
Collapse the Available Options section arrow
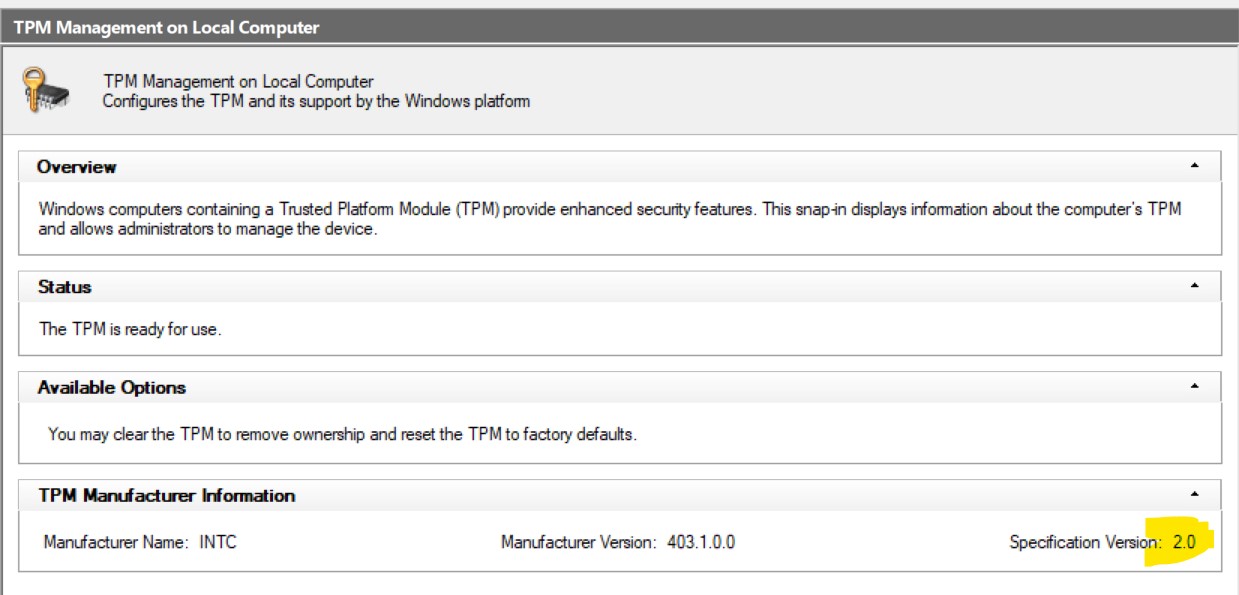pos(1194,386)
